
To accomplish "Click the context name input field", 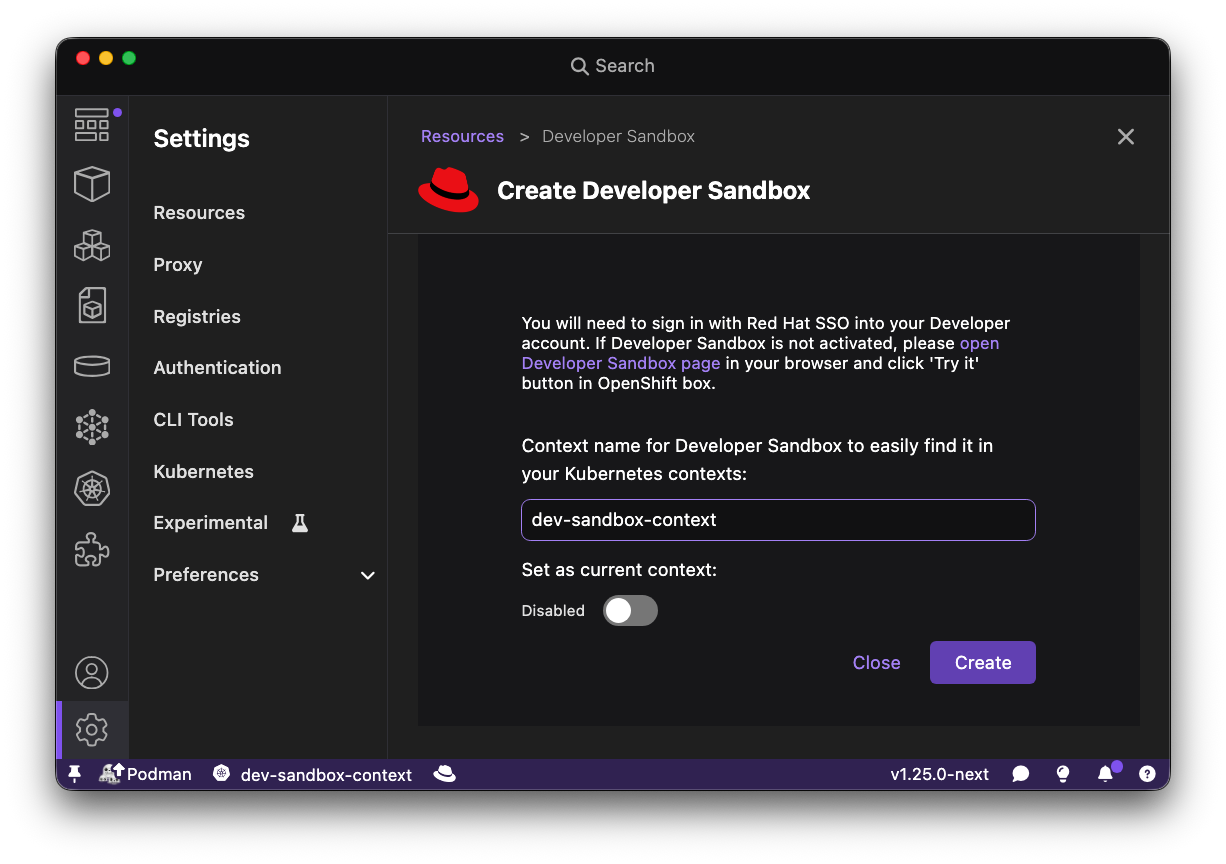I will [778, 520].
